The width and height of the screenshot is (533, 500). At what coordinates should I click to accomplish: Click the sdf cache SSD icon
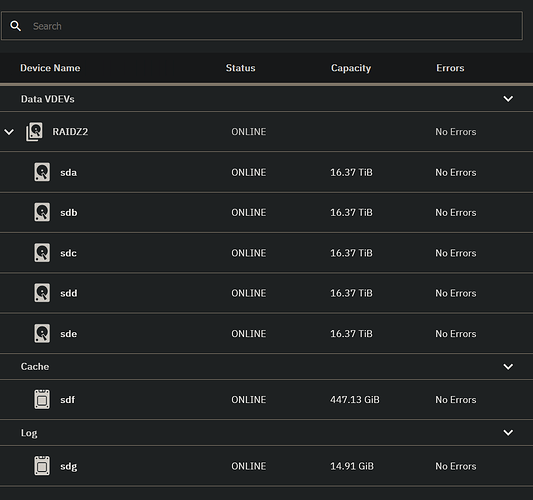coord(42,399)
